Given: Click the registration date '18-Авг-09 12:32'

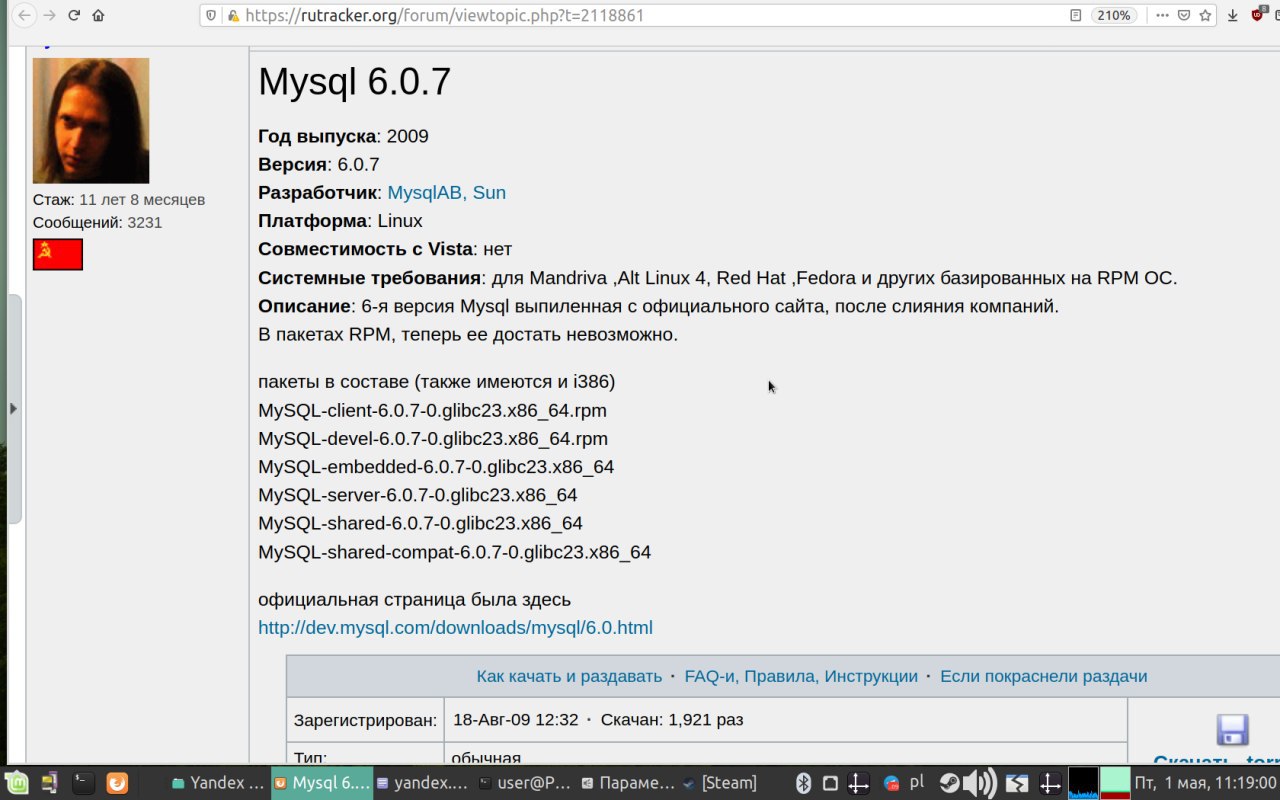Looking at the screenshot, I should point(515,720).
